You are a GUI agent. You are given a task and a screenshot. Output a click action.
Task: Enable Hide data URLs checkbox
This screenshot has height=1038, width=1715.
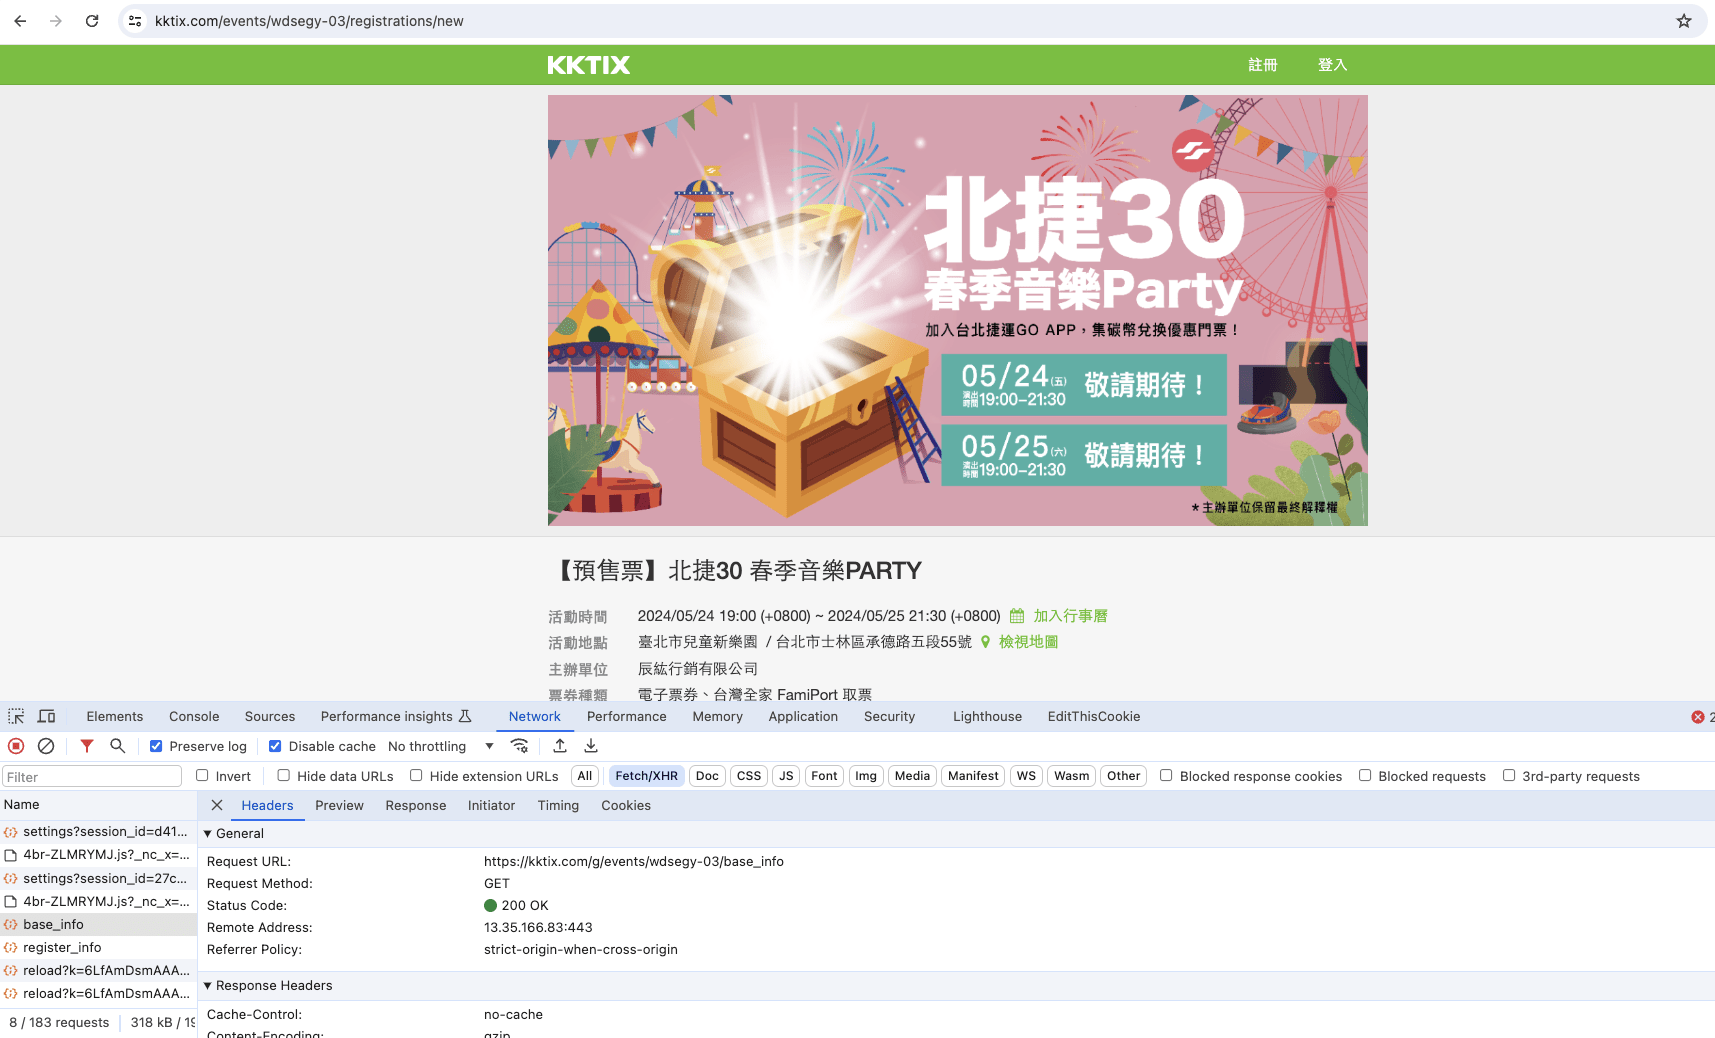pyautogui.click(x=284, y=775)
